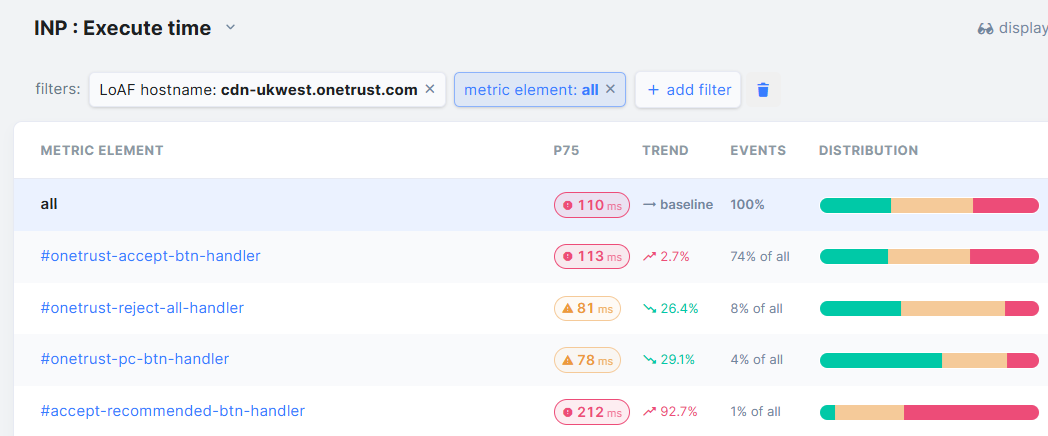Open #onetrust-accept-btn-handler element link
The image size is (1048, 436).
pyautogui.click(x=150, y=256)
